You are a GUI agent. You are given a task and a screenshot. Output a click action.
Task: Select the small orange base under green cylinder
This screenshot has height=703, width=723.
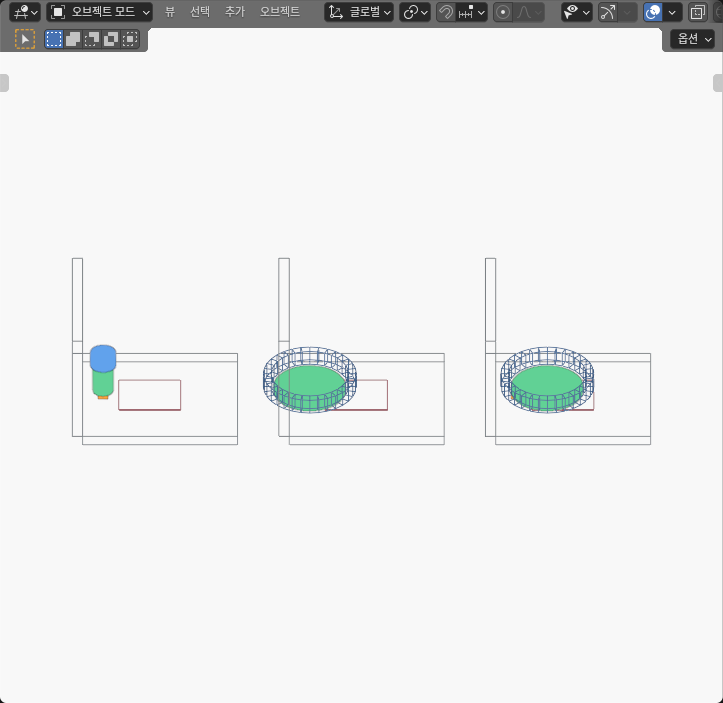tap(103, 397)
